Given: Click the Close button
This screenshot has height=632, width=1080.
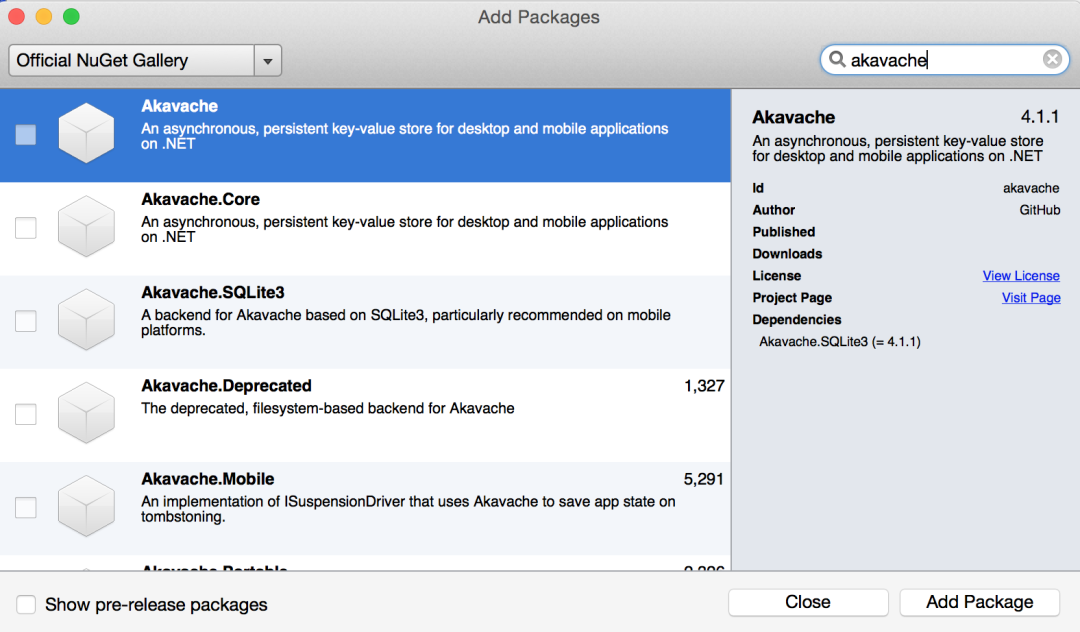Looking at the screenshot, I should click(x=807, y=602).
